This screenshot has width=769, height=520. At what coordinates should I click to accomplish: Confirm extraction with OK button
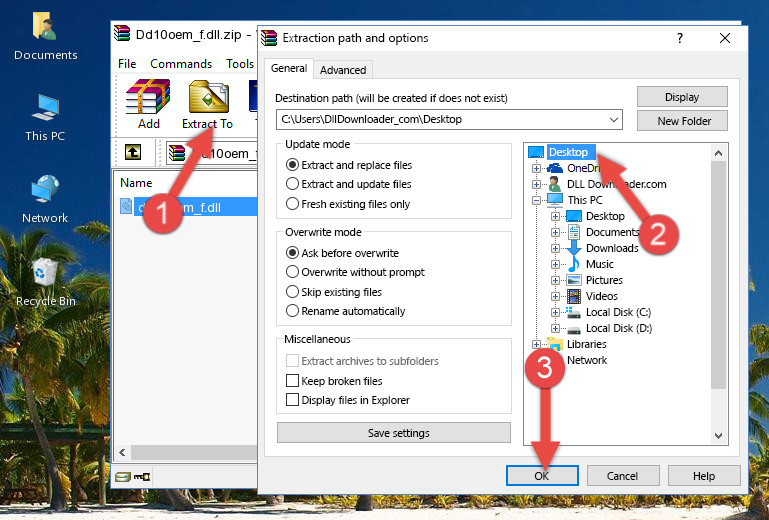point(542,476)
